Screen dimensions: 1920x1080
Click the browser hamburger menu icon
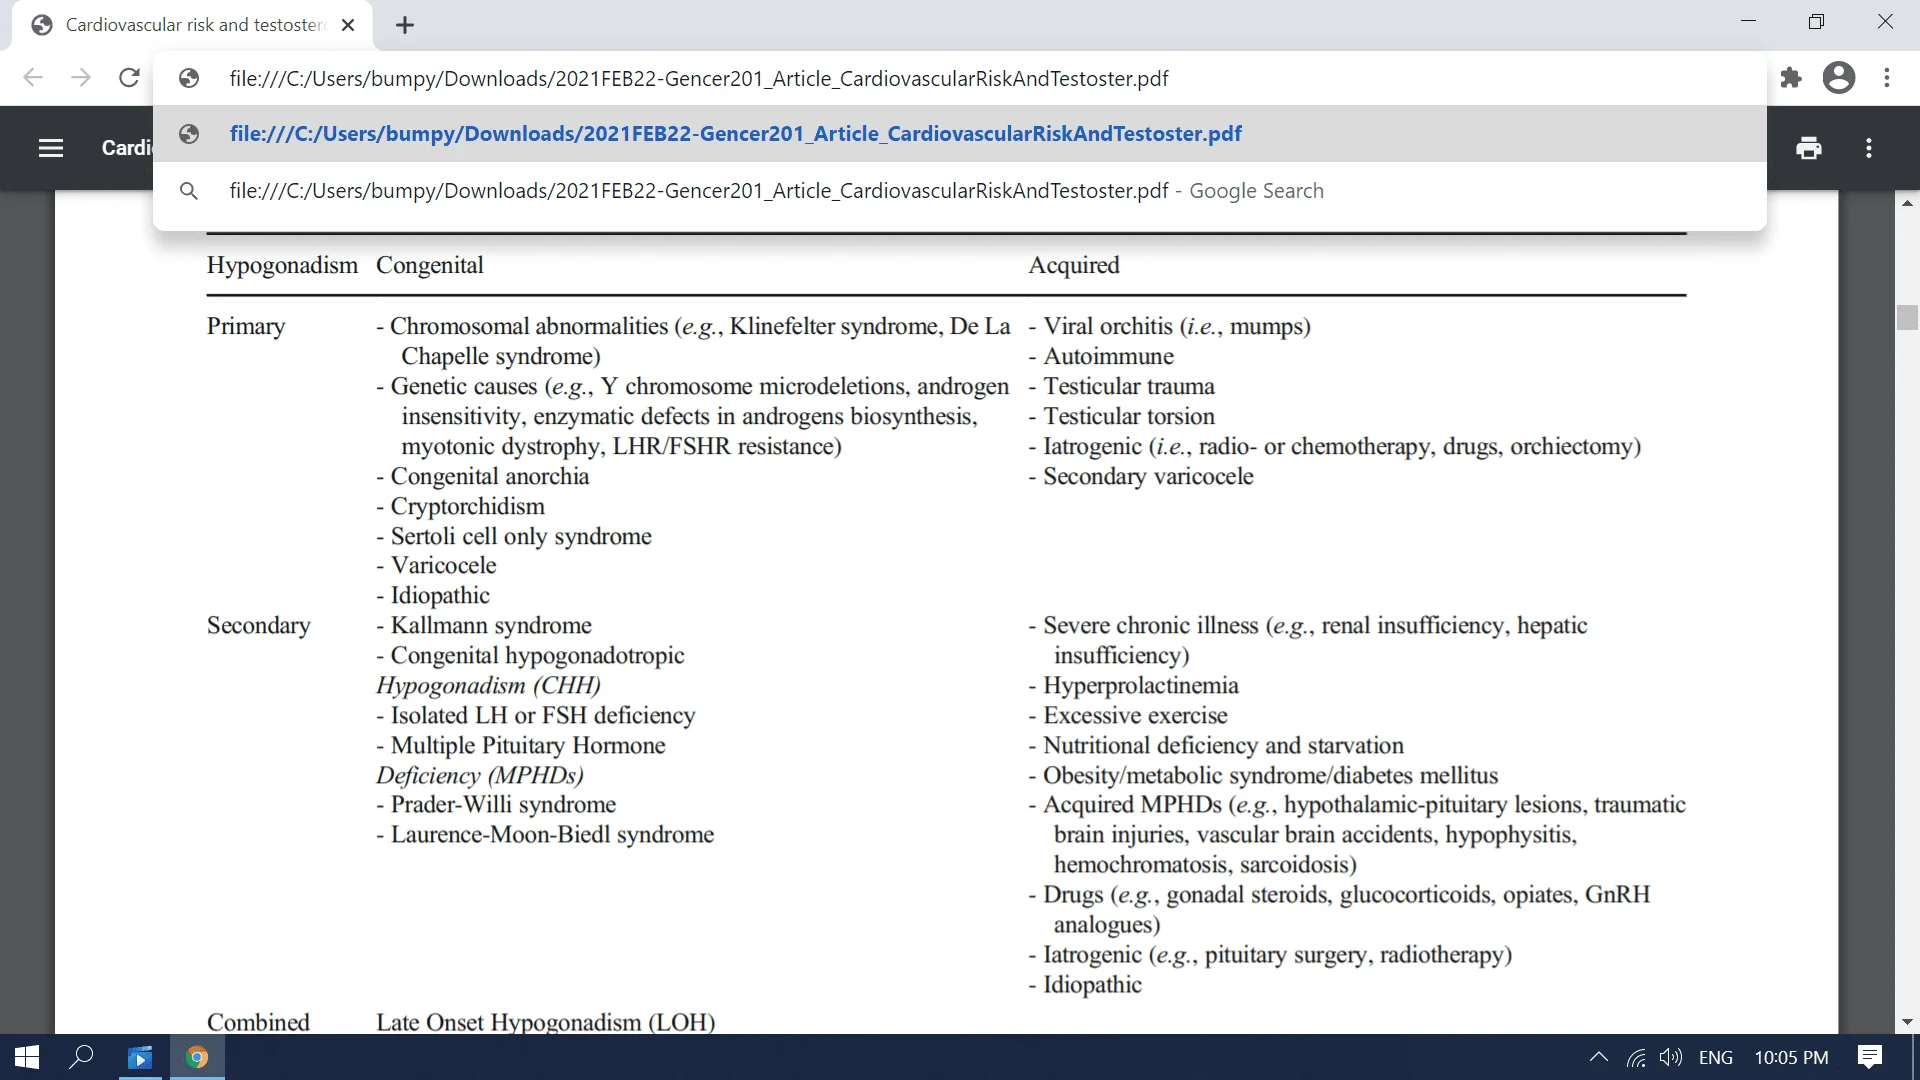click(x=50, y=148)
